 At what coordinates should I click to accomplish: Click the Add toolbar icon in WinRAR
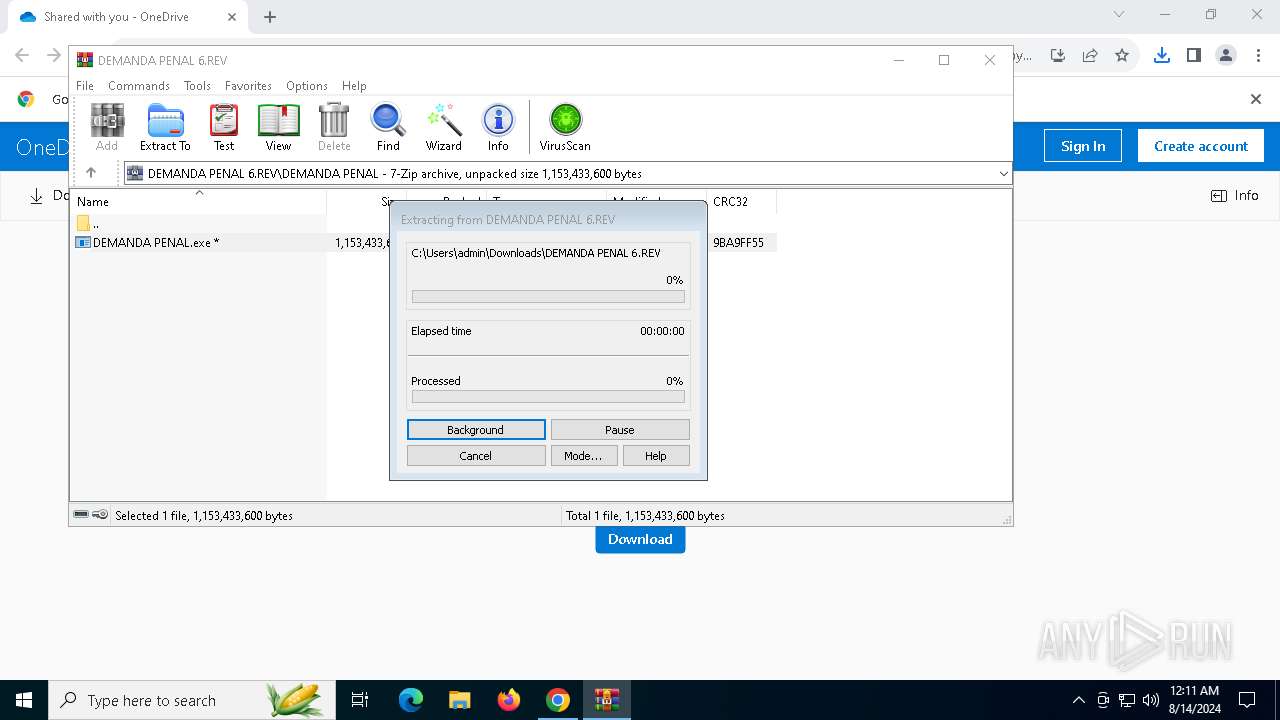coord(107,127)
